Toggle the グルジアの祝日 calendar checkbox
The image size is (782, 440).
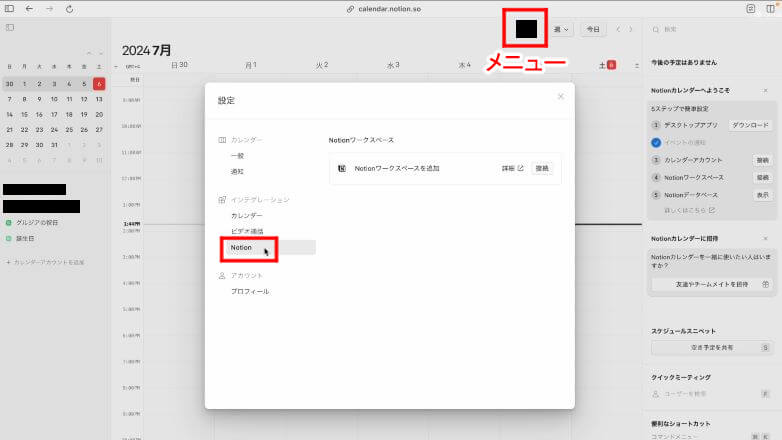coord(8,222)
